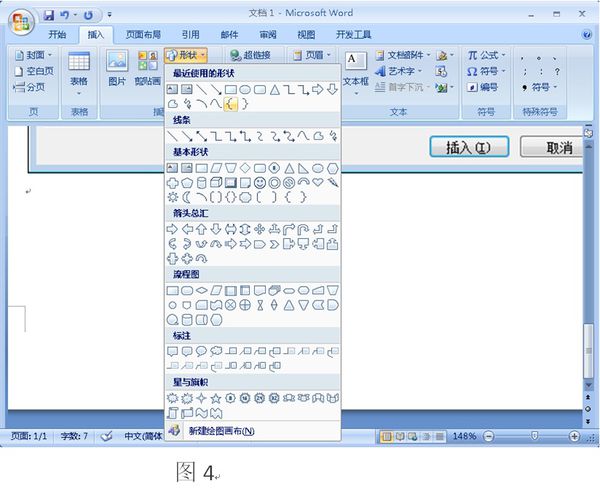Select flowchart decision diamond in 流程图

[201, 290]
